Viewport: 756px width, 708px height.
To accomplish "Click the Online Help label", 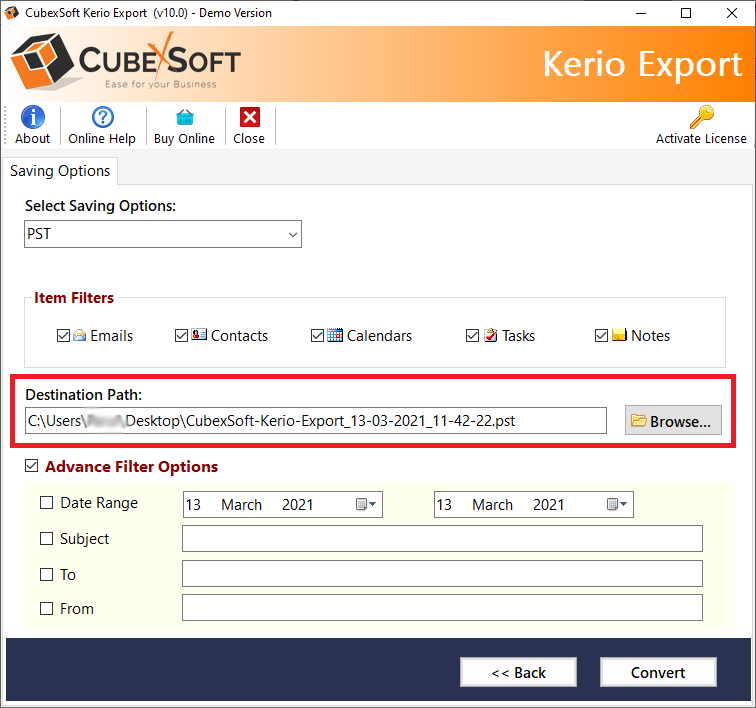I will tap(102, 138).
